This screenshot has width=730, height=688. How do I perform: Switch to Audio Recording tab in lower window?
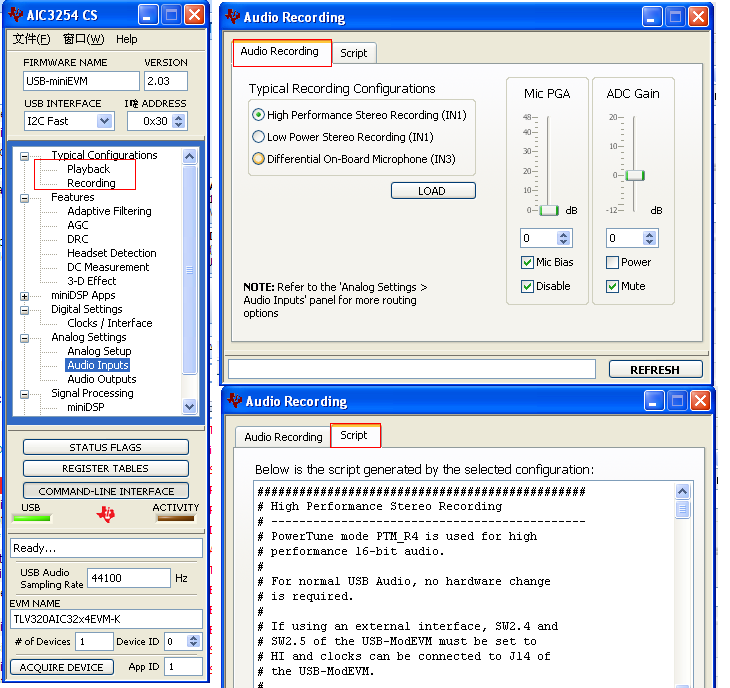[x=283, y=437]
